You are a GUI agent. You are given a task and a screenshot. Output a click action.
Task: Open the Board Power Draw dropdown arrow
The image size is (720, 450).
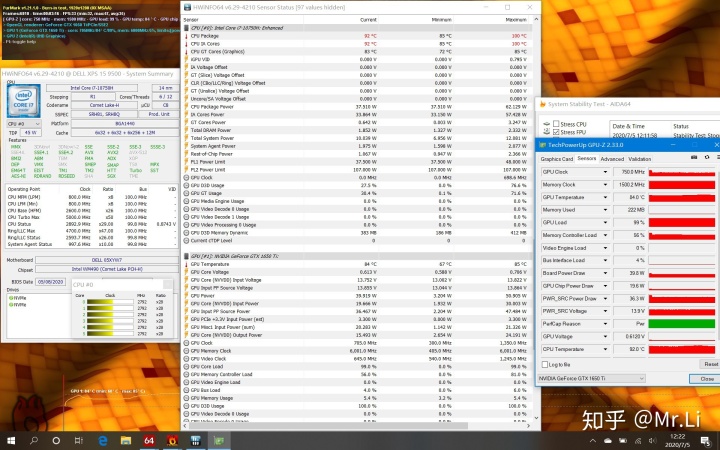[x=605, y=273]
